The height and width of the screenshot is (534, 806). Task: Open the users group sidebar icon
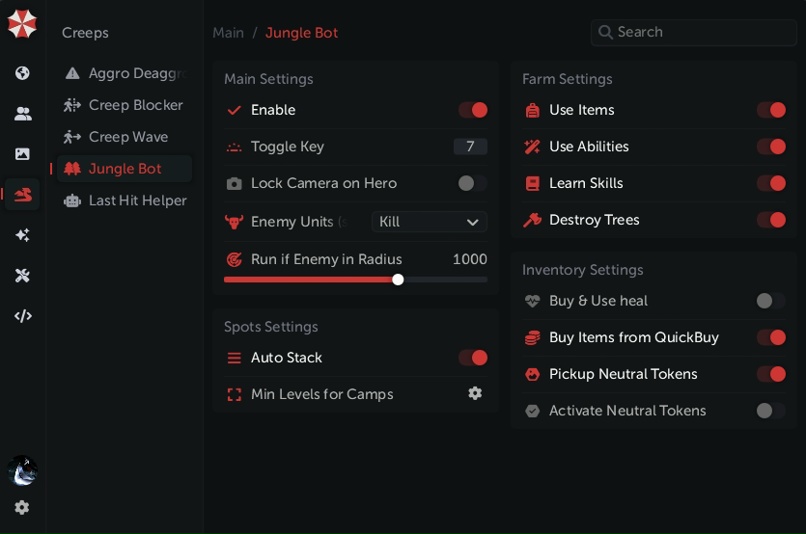22,114
